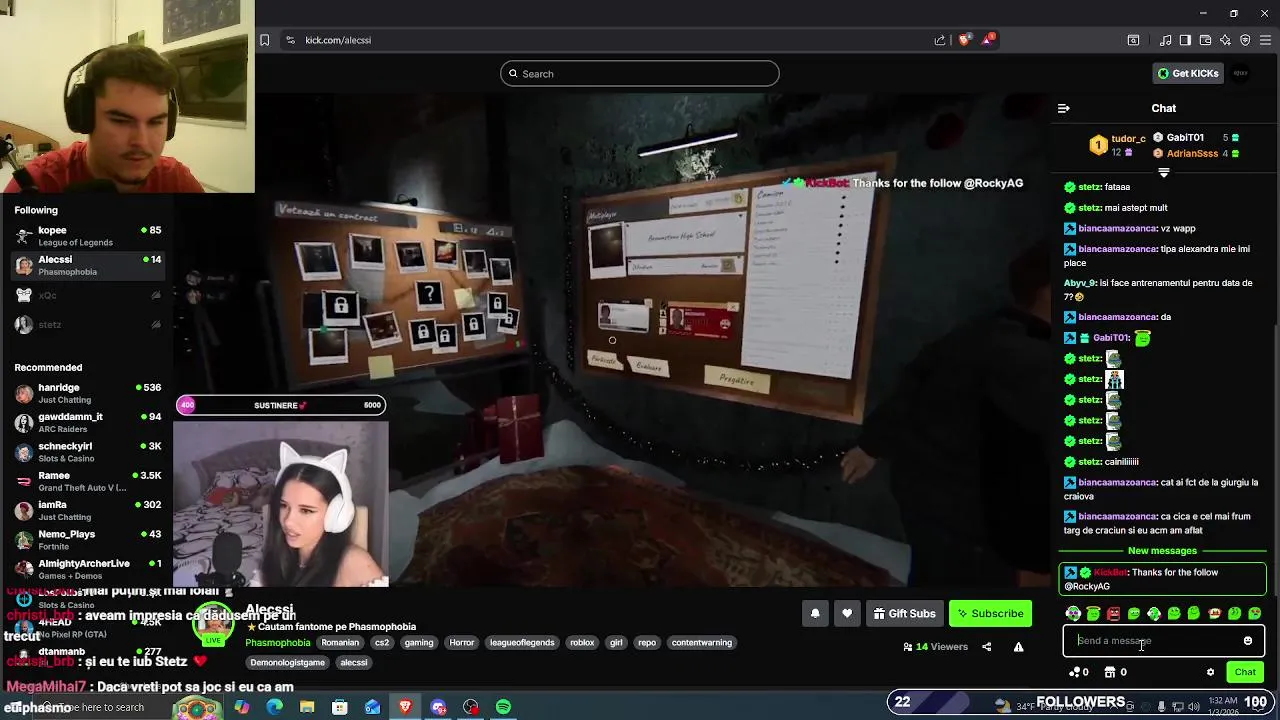Open the Brave Wallet icon
1280x720 pixels.
tap(1205, 40)
